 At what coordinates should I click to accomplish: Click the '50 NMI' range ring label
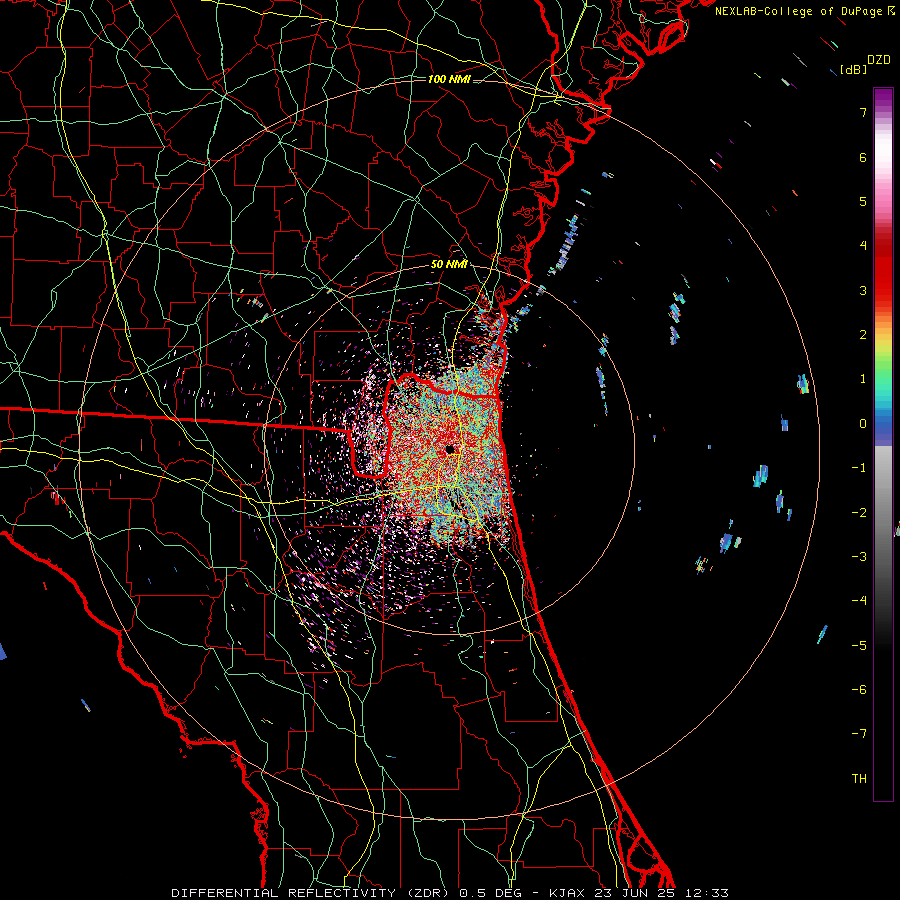click(x=449, y=265)
